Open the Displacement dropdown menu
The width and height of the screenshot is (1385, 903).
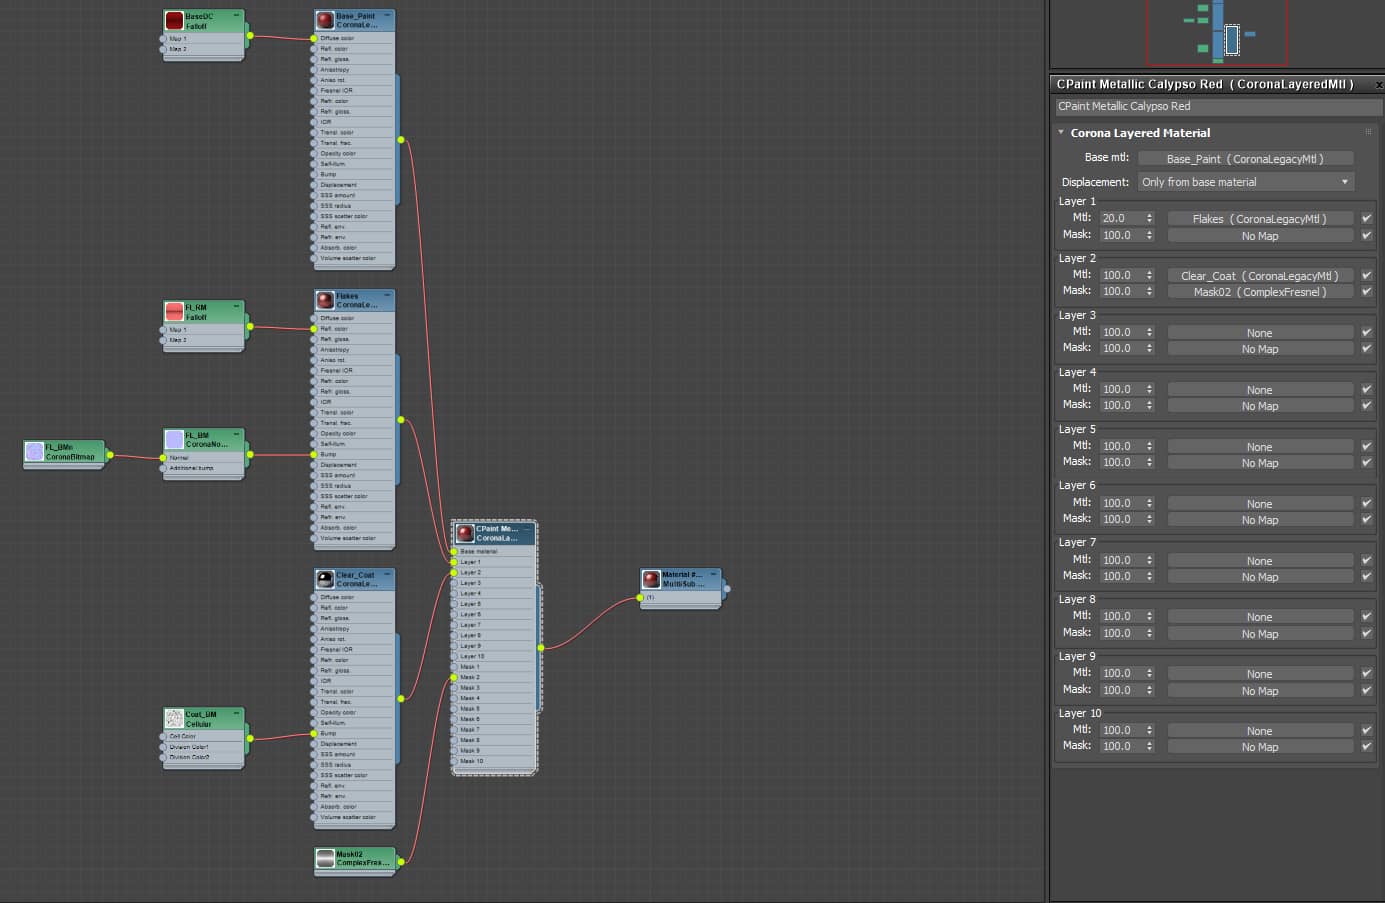pos(1245,182)
